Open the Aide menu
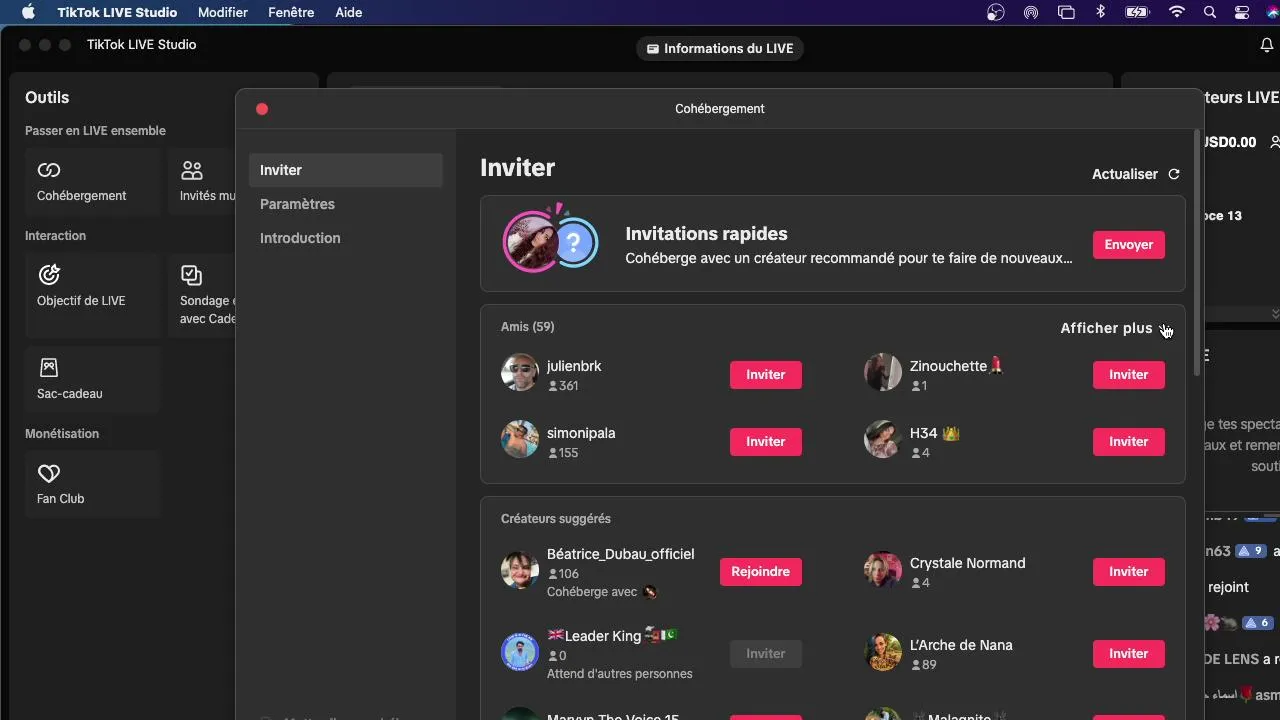 click(349, 12)
